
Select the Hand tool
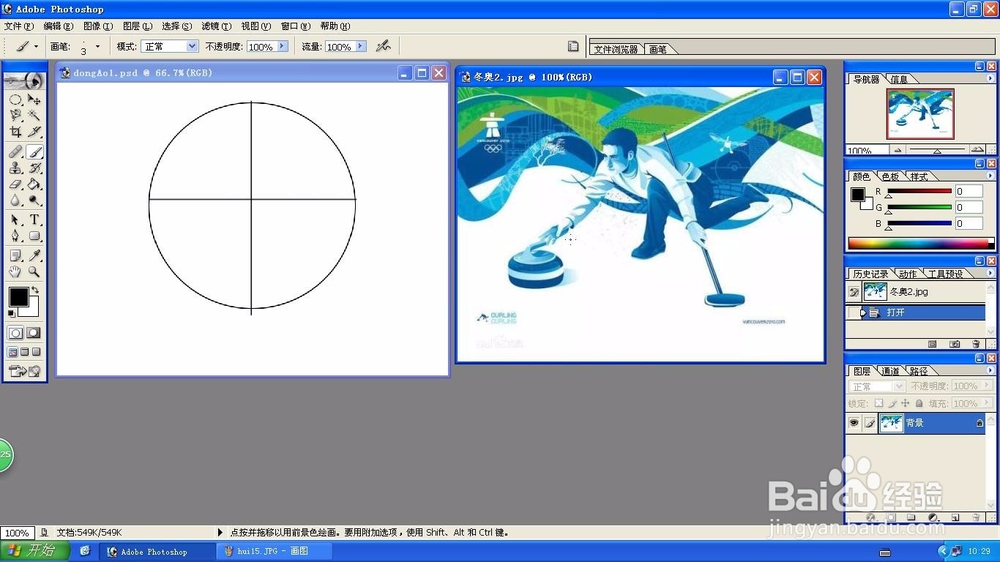point(15,272)
